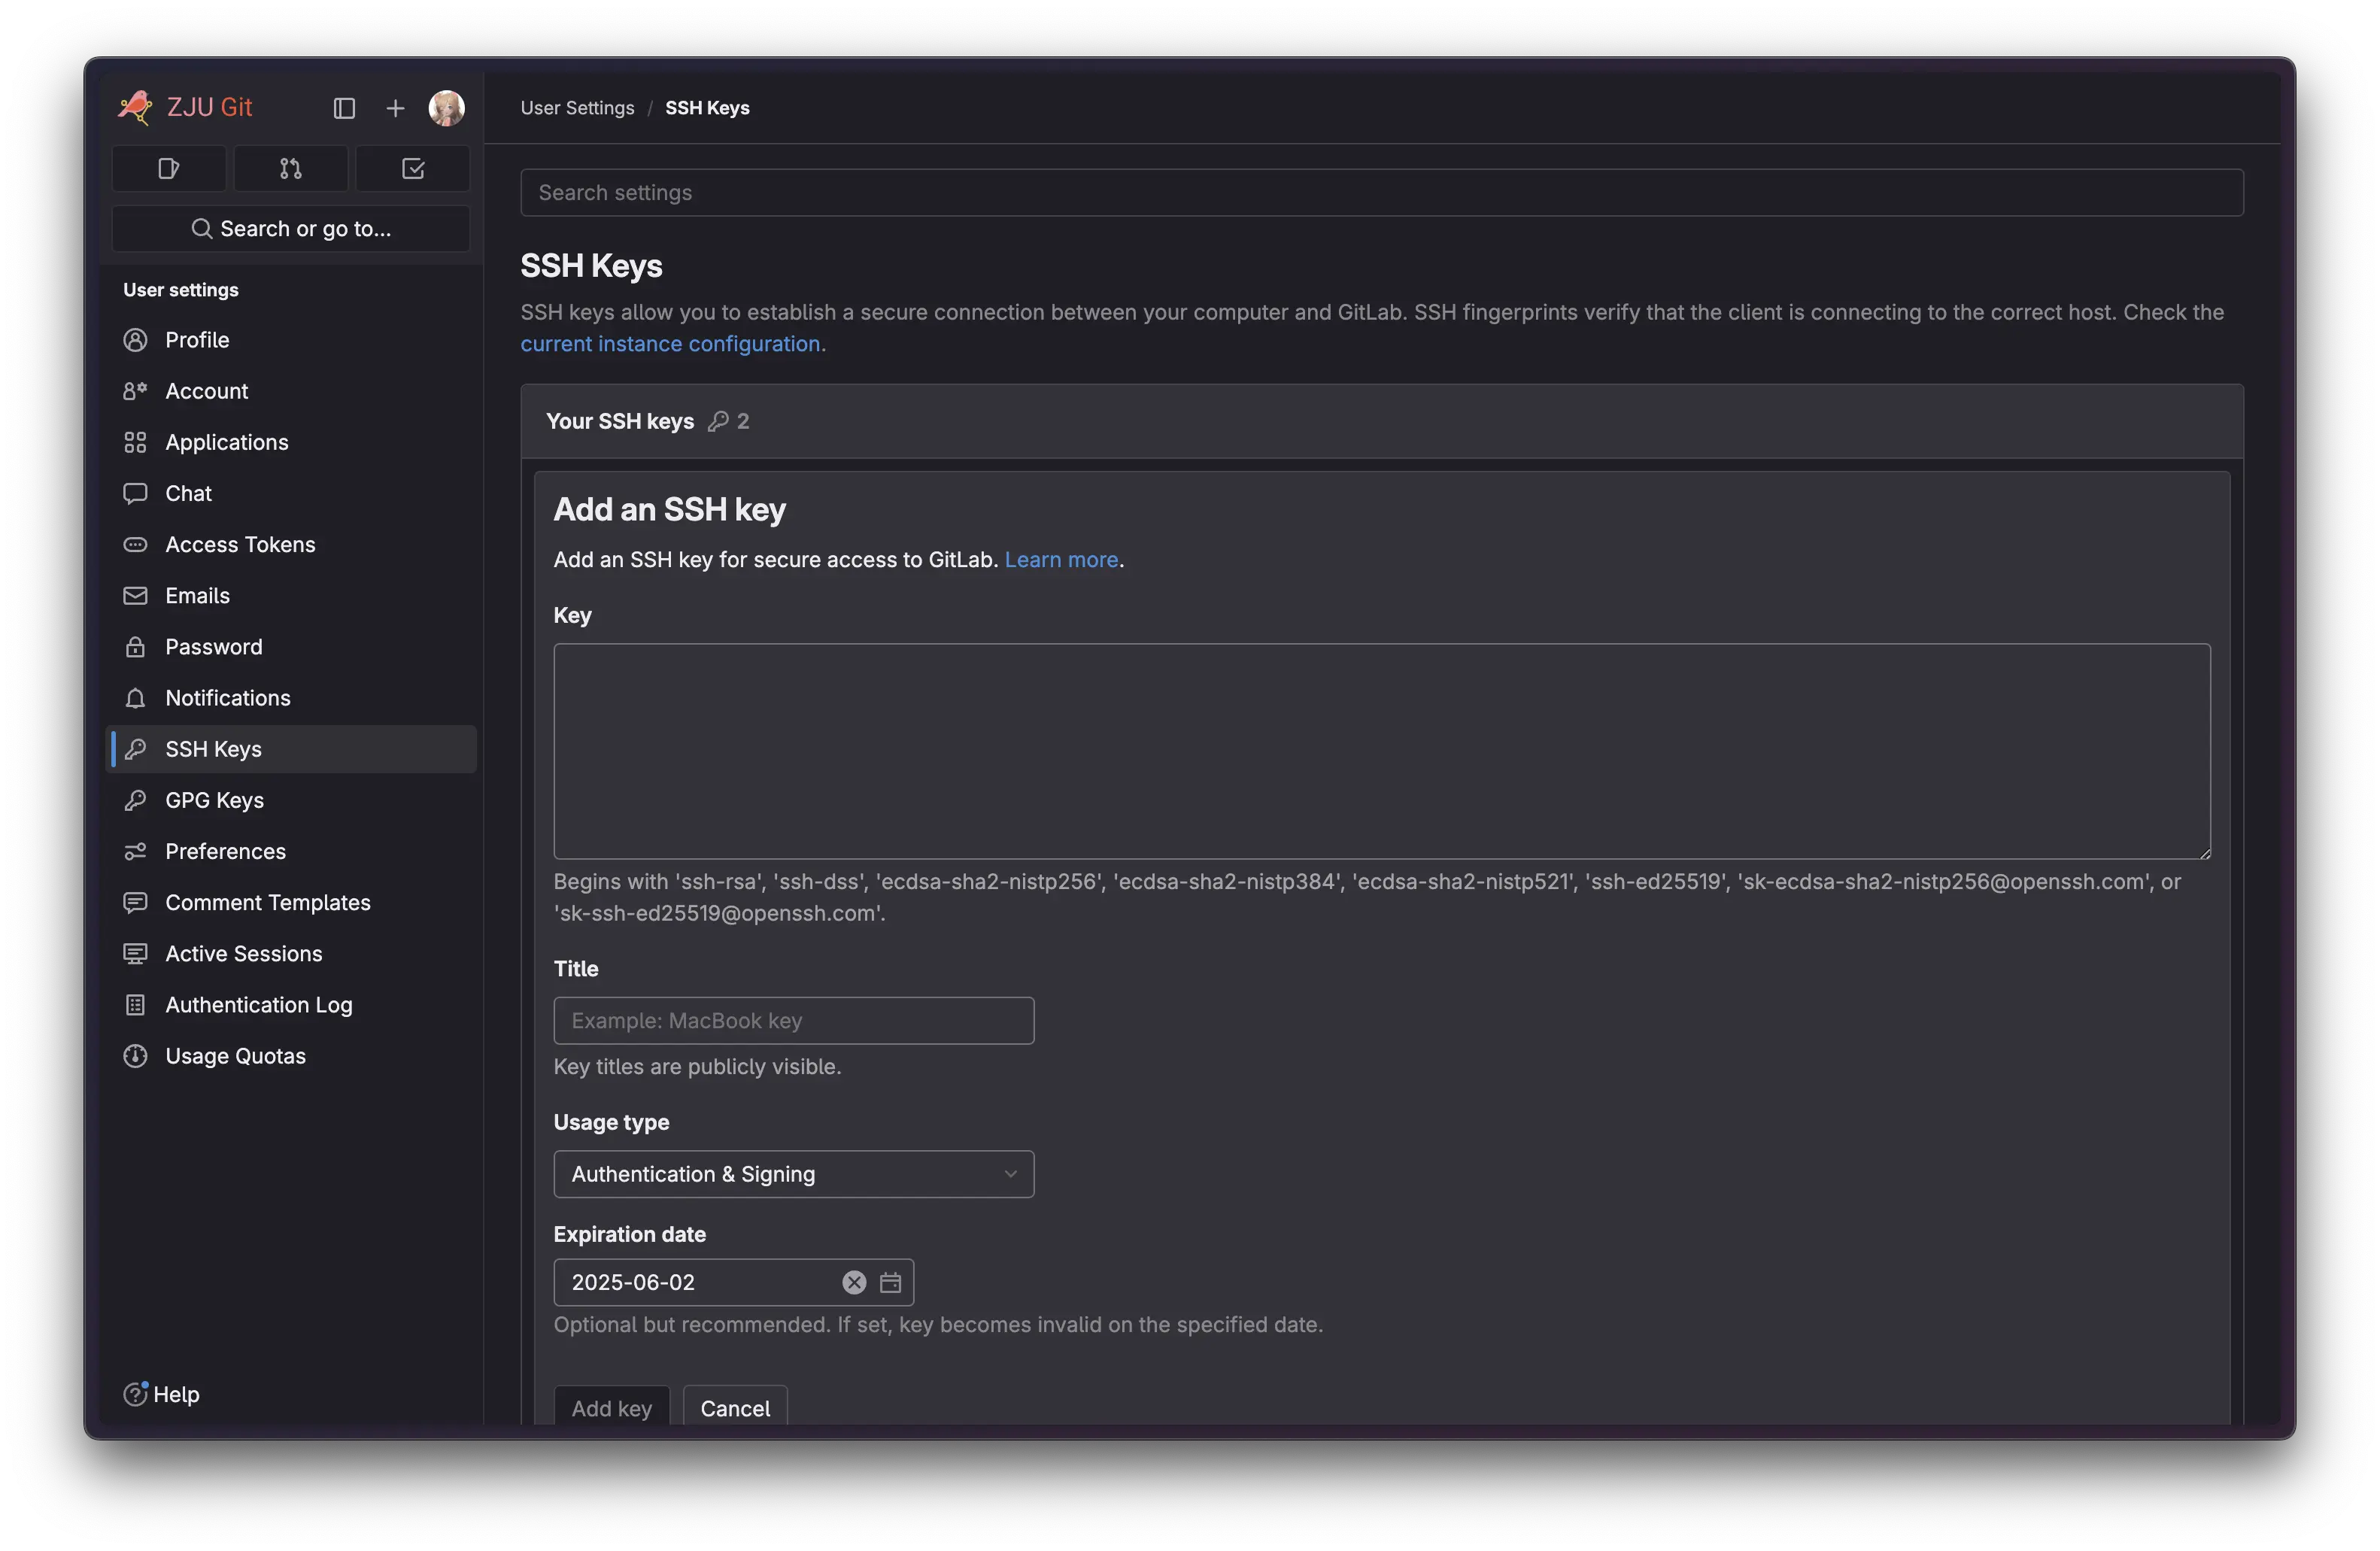This screenshot has width=2380, height=1551.
Task: Click the Applications grid icon
Action: point(135,442)
